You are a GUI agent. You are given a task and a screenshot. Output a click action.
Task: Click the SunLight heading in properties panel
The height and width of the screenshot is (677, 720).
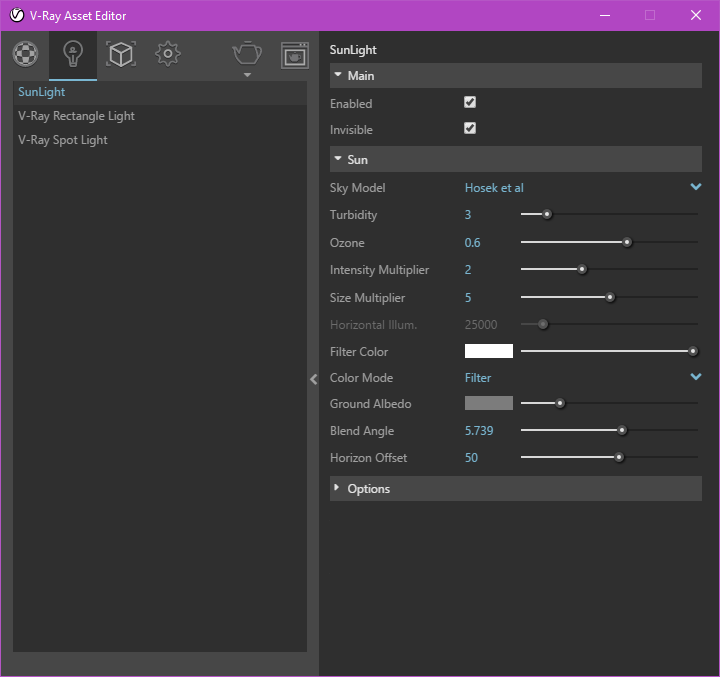[353, 50]
